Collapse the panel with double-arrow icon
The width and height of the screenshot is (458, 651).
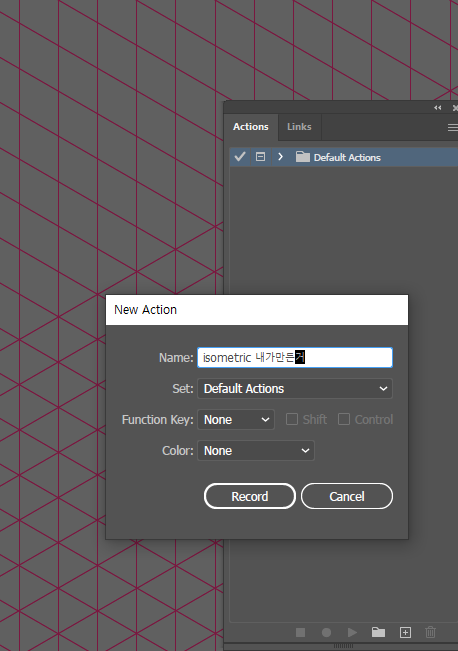click(x=438, y=108)
